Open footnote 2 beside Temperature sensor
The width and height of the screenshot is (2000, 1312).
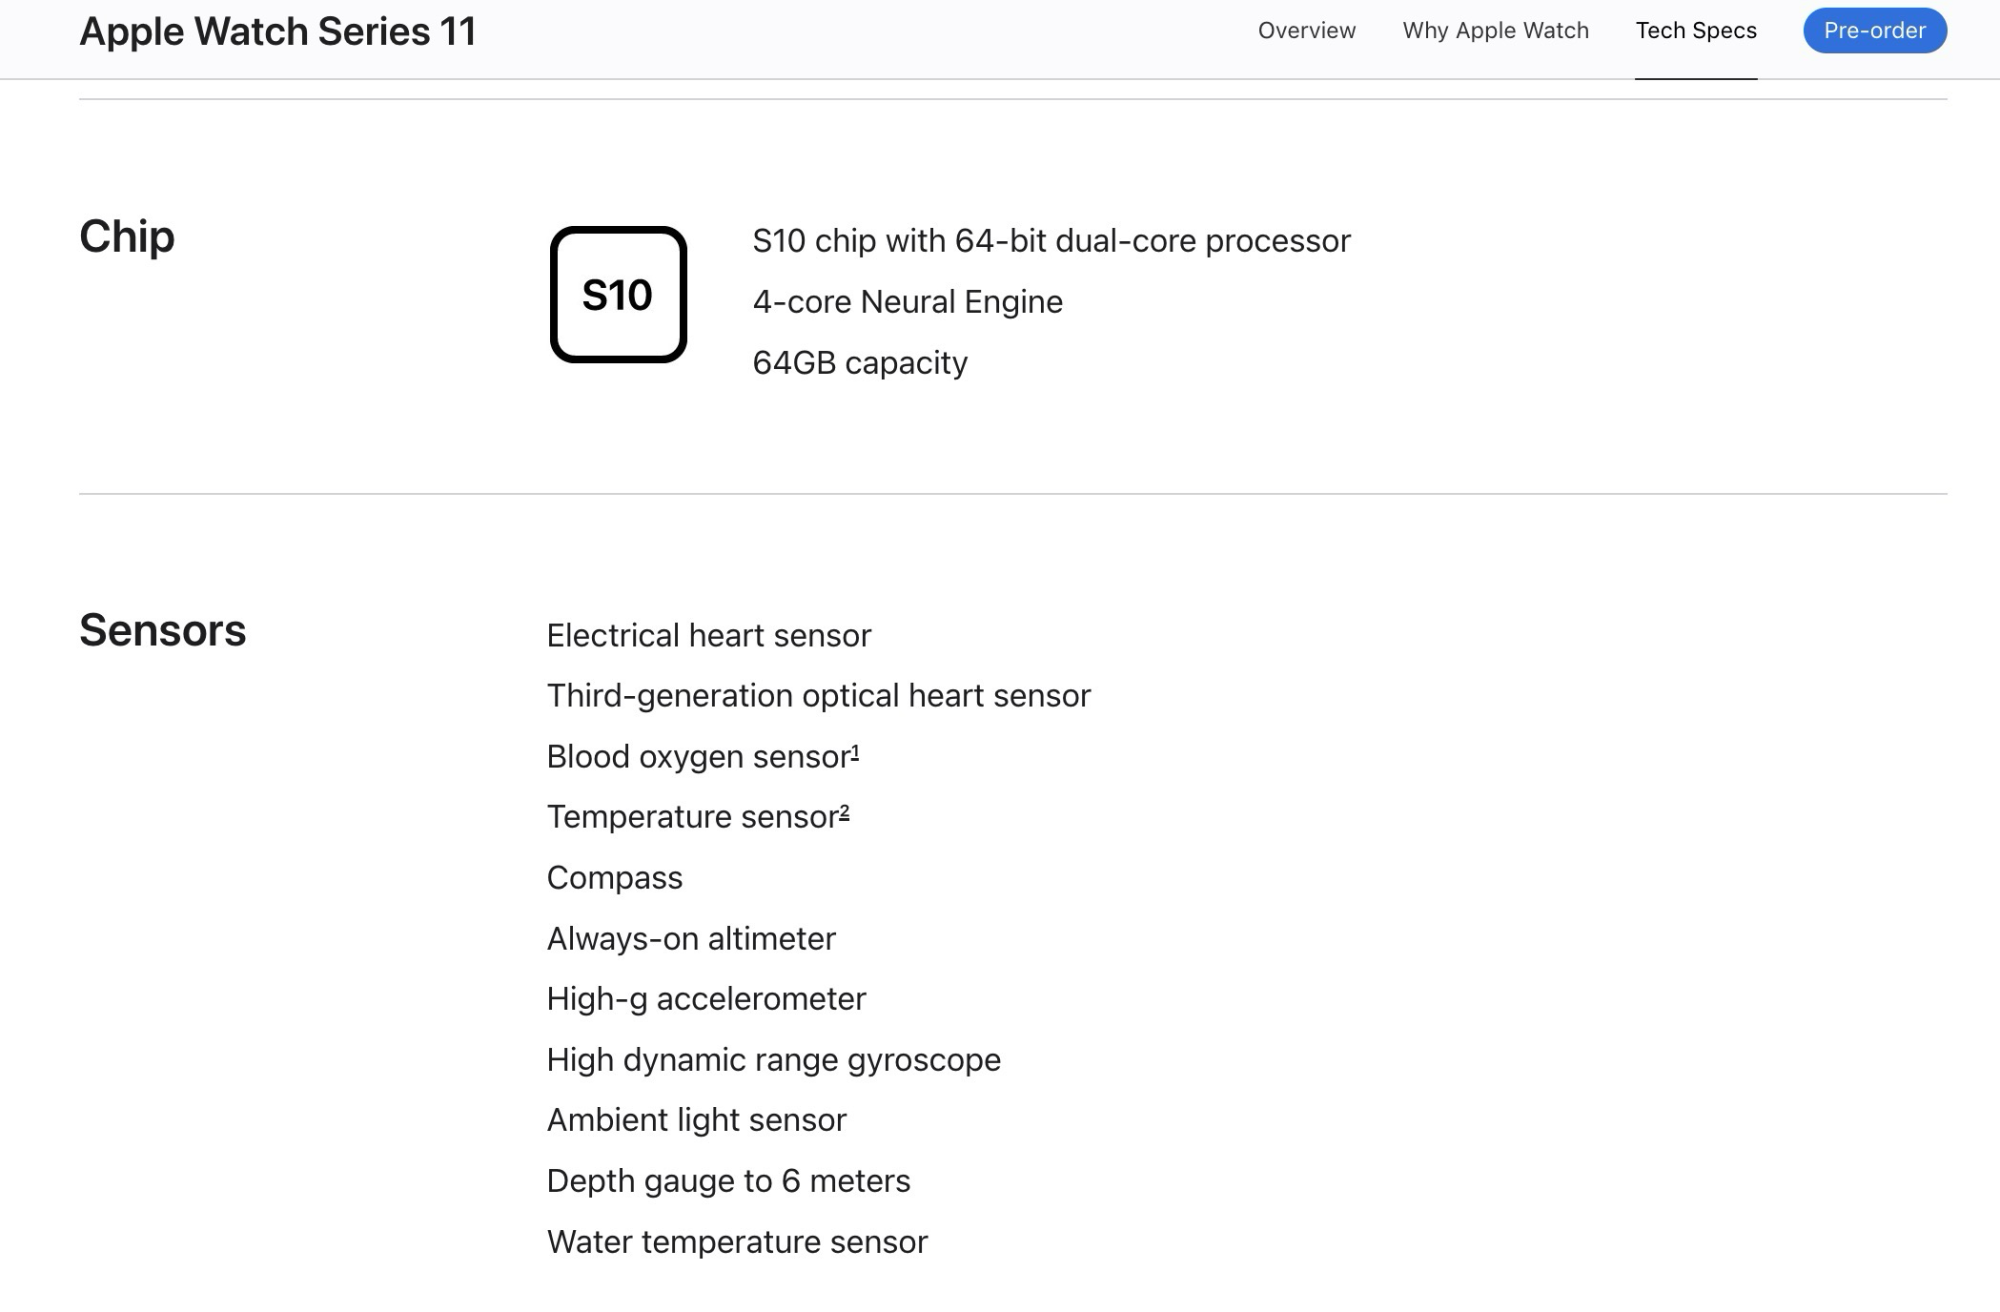click(x=844, y=812)
